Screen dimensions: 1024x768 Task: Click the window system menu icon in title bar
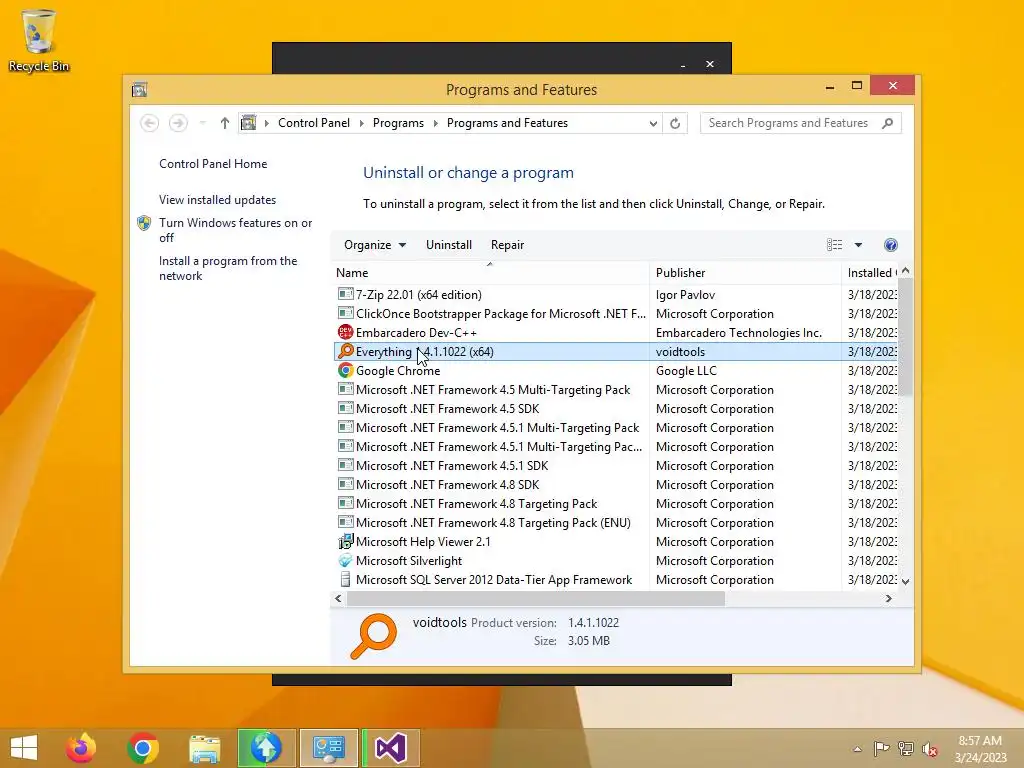(139, 89)
